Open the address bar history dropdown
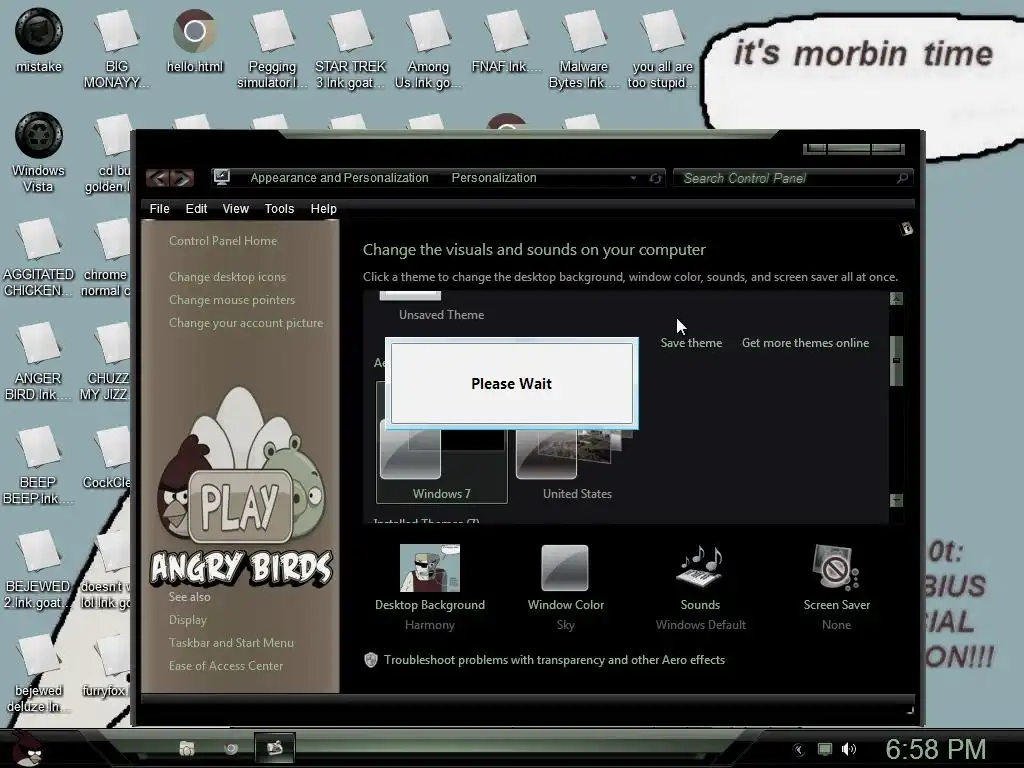Image resolution: width=1024 pixels, height=768 pixels. 633,178
